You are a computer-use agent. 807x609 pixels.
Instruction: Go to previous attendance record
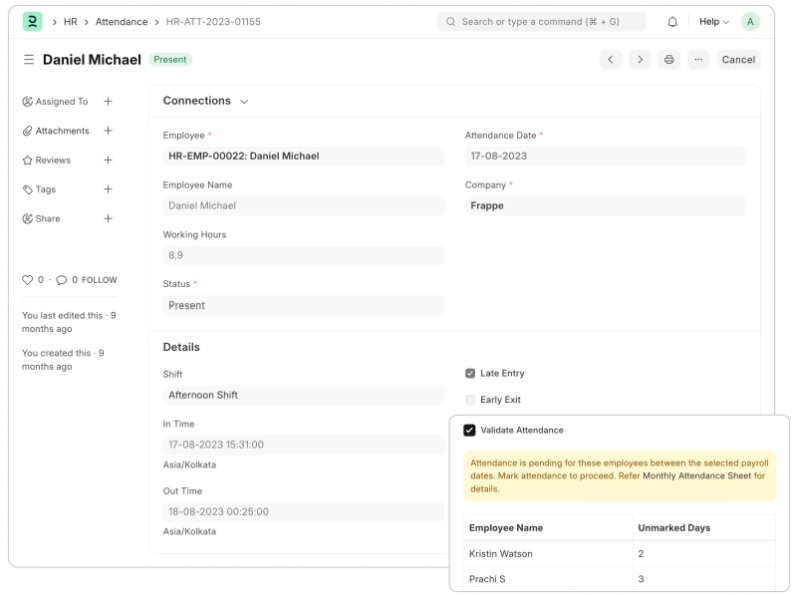tap(611, 60)
